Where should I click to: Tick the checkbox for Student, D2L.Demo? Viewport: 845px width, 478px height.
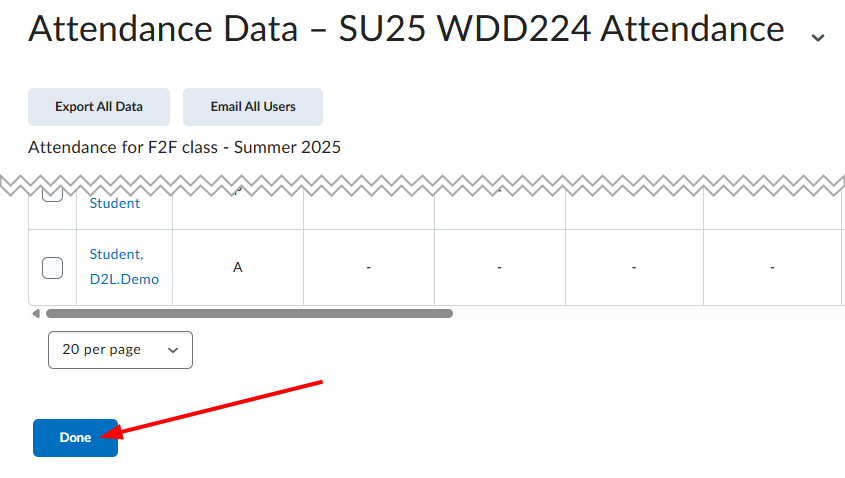coord(52,268)
